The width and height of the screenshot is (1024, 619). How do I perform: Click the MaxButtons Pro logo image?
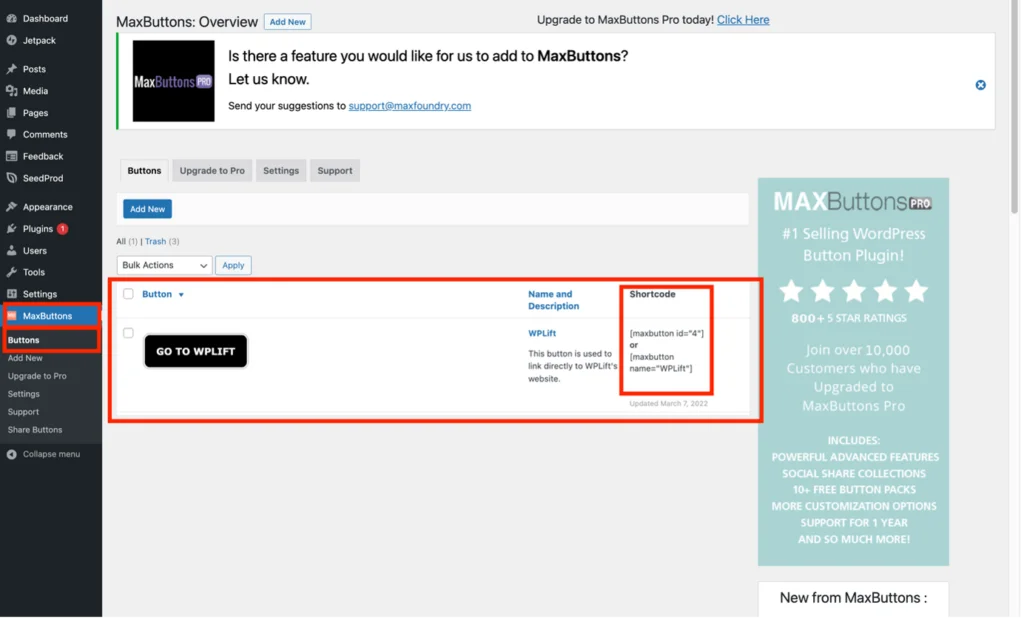pyautogui.click(x=174, y=81)
